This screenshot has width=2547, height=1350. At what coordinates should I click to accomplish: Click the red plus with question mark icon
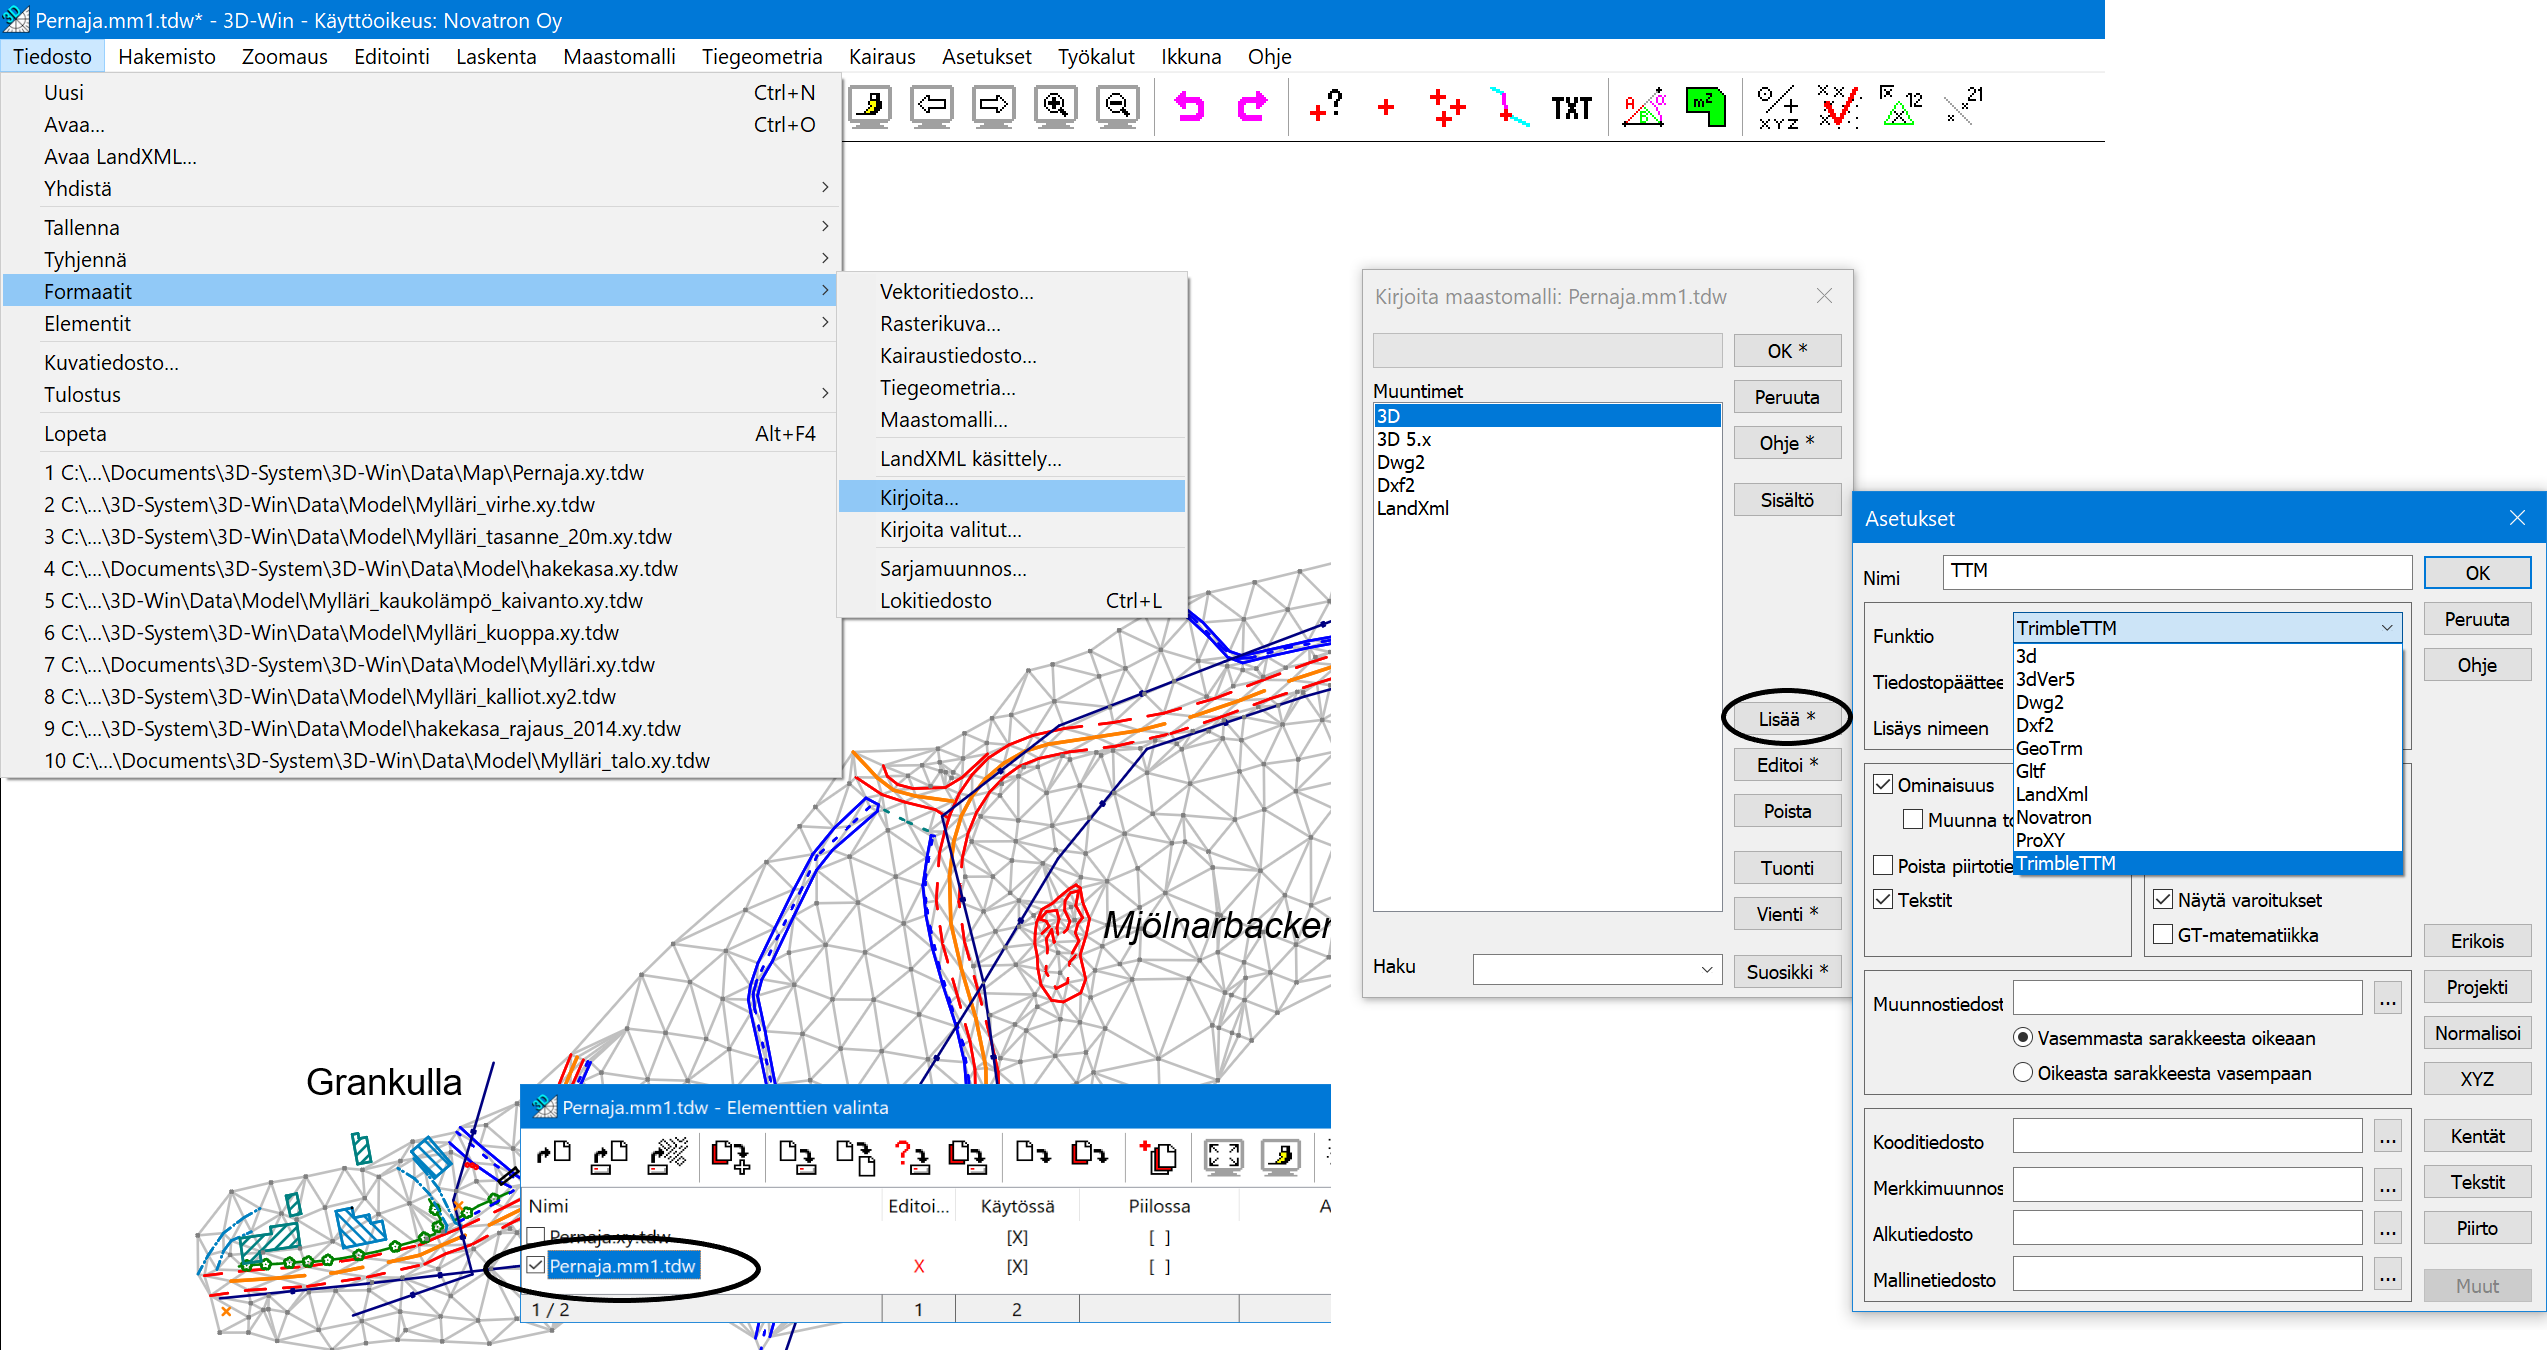tap(1325, 106)
